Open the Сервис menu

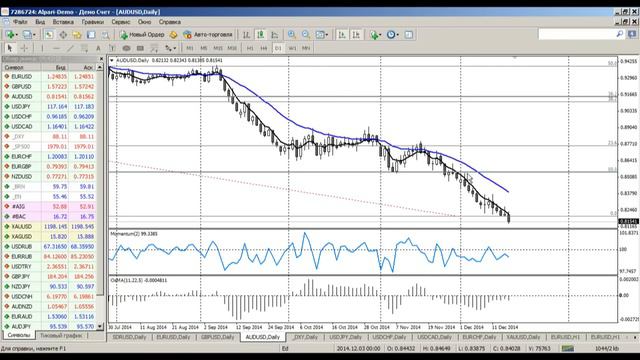click(x=121, y=22)
